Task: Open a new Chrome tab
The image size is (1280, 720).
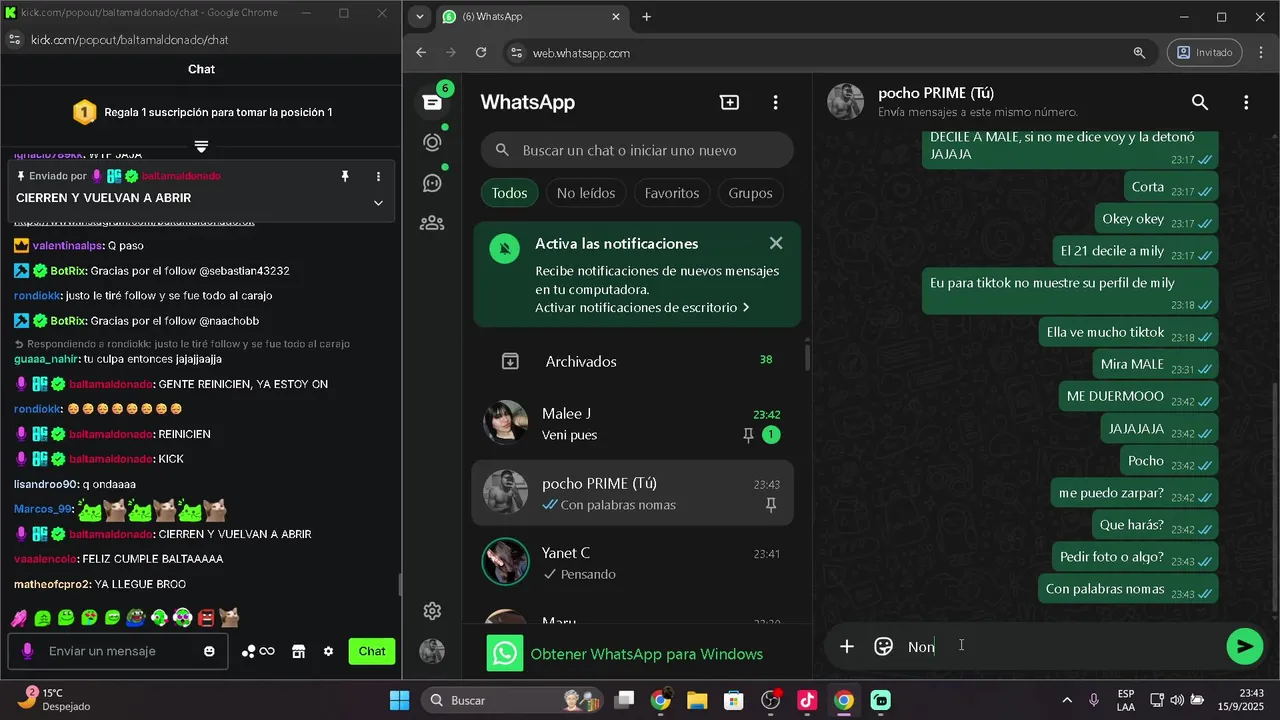Action: click(x=647, y=16)
